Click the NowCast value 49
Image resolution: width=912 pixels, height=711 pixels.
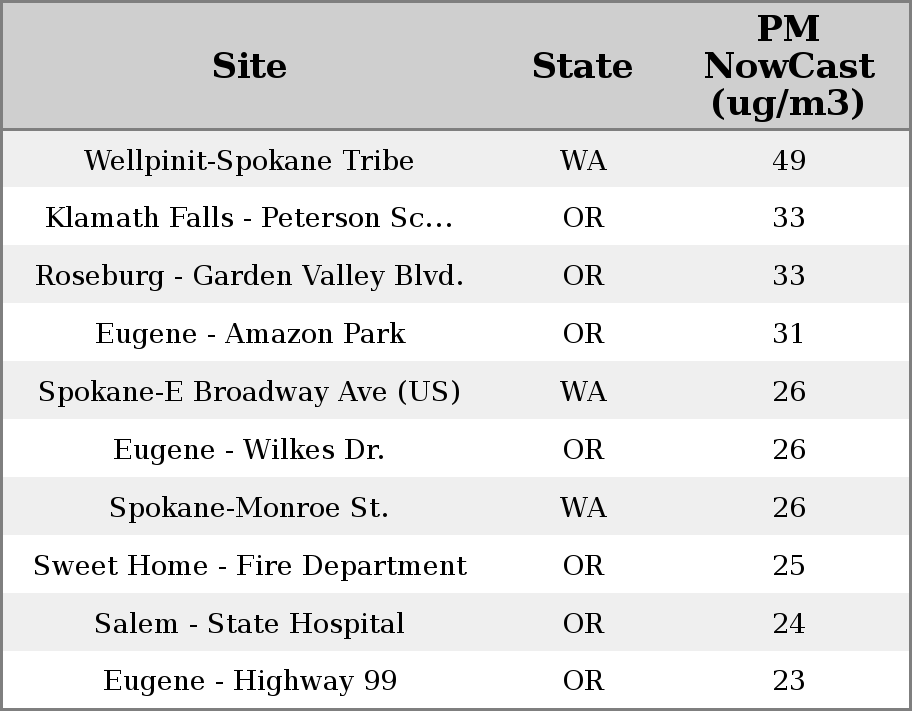[788, 161]
